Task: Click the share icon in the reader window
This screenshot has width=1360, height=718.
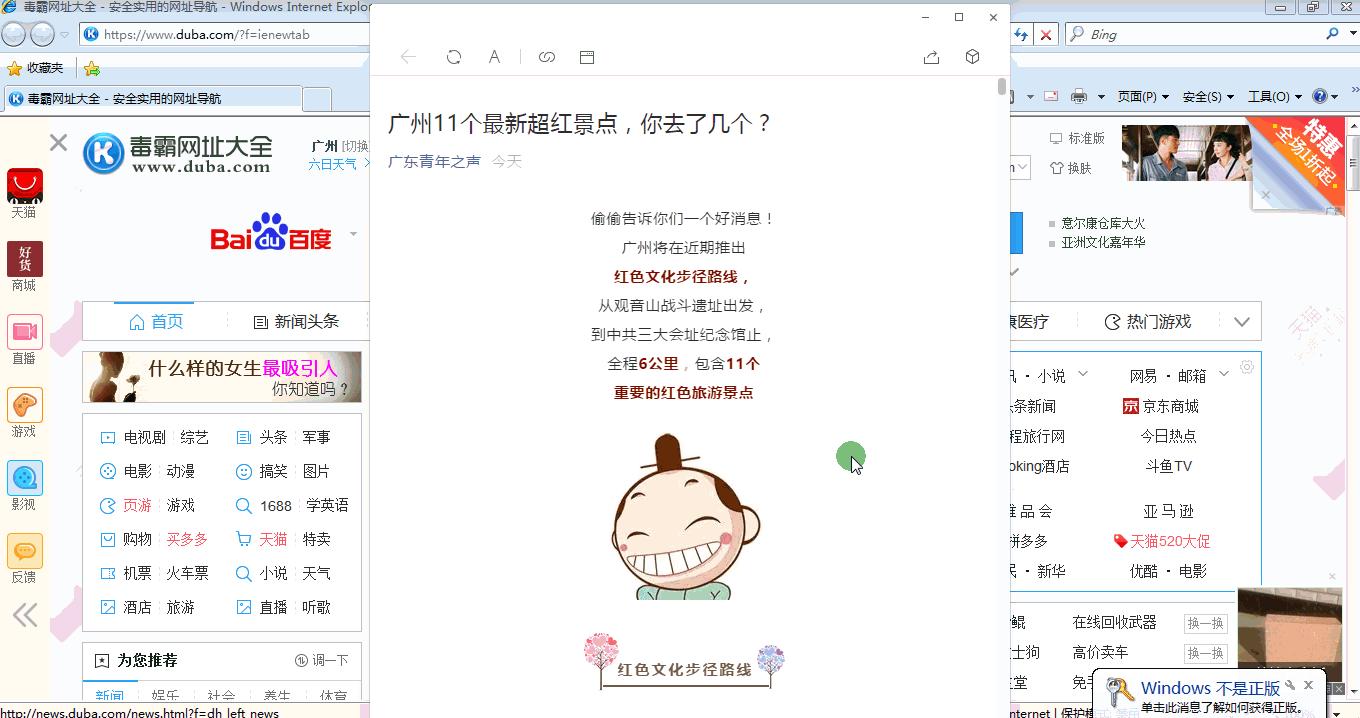Action: [931, 58]
